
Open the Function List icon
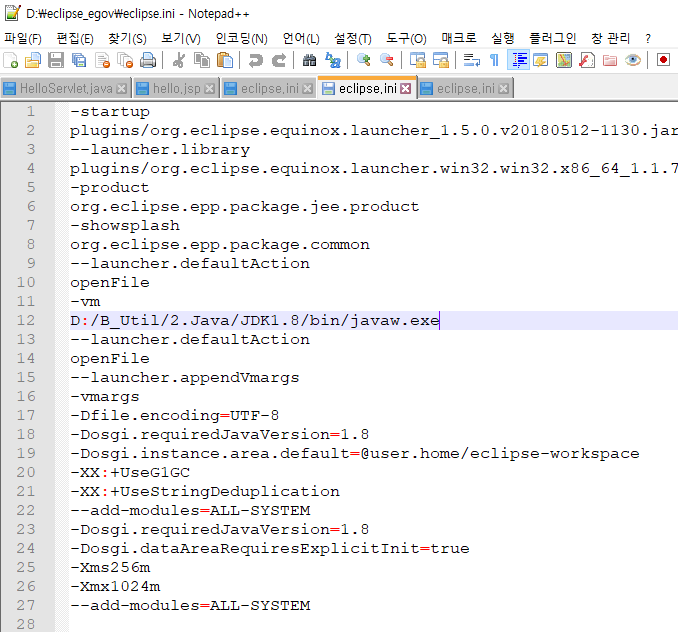pos(587,60)
